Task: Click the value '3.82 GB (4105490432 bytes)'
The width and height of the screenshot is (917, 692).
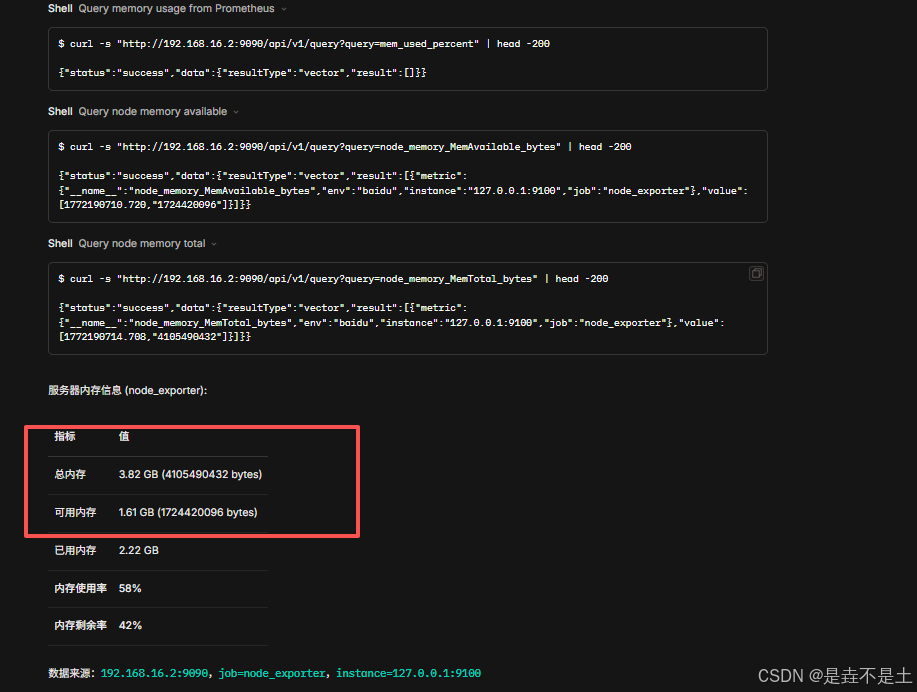Action: tap(191, 474)
